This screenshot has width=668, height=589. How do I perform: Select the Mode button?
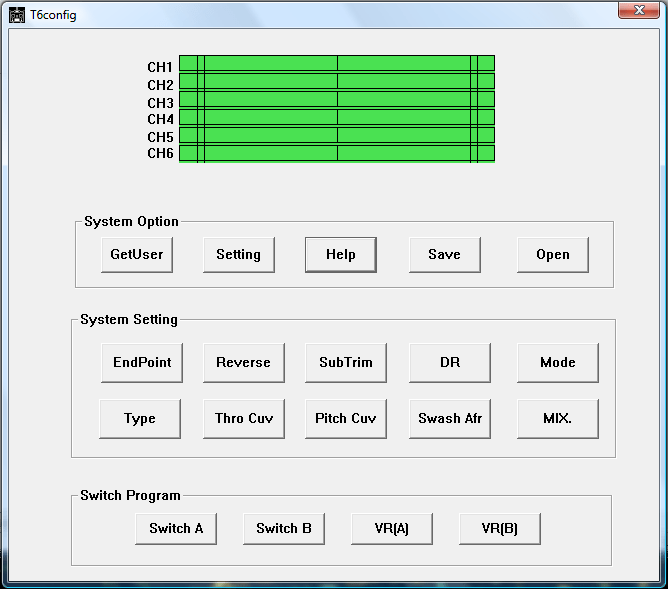(x=558, y=363)
